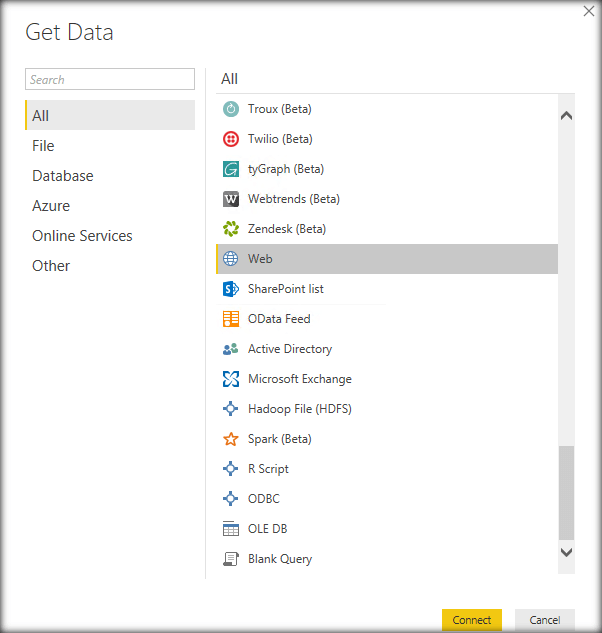Click the Microsoft Exchange icon

pos(231,379)
